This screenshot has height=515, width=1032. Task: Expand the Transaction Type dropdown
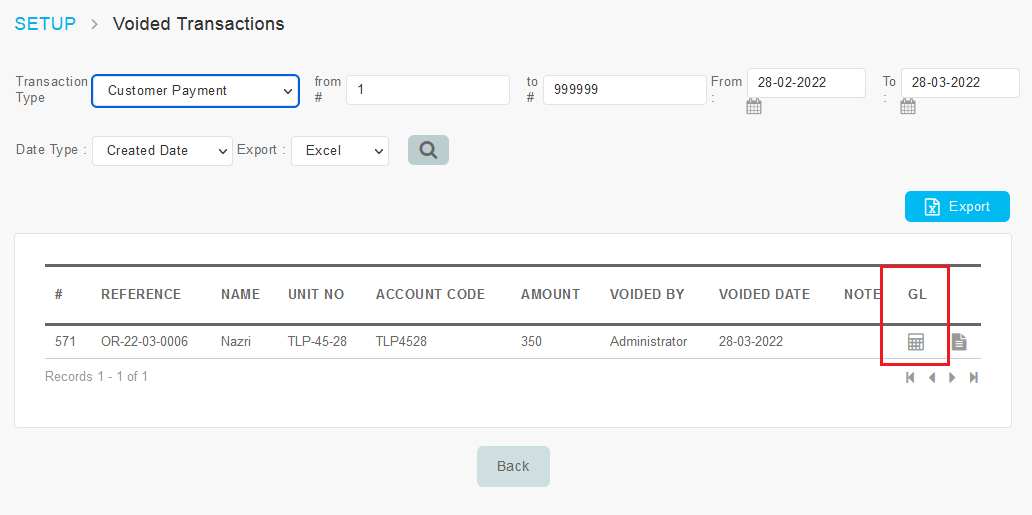195,90
